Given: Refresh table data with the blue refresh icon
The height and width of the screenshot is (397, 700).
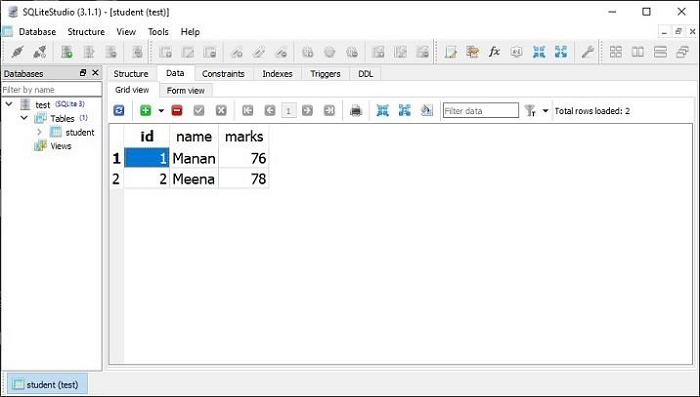Looking at the screenshot, I should tap(119, 110).
